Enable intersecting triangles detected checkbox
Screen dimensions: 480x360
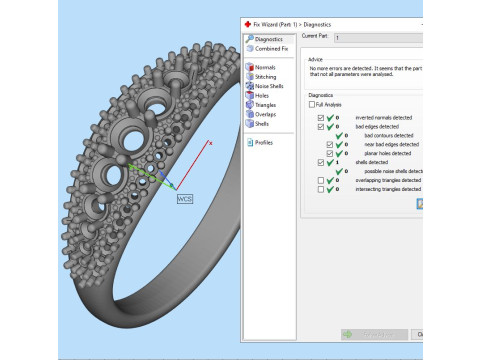[x=321, y=189]
